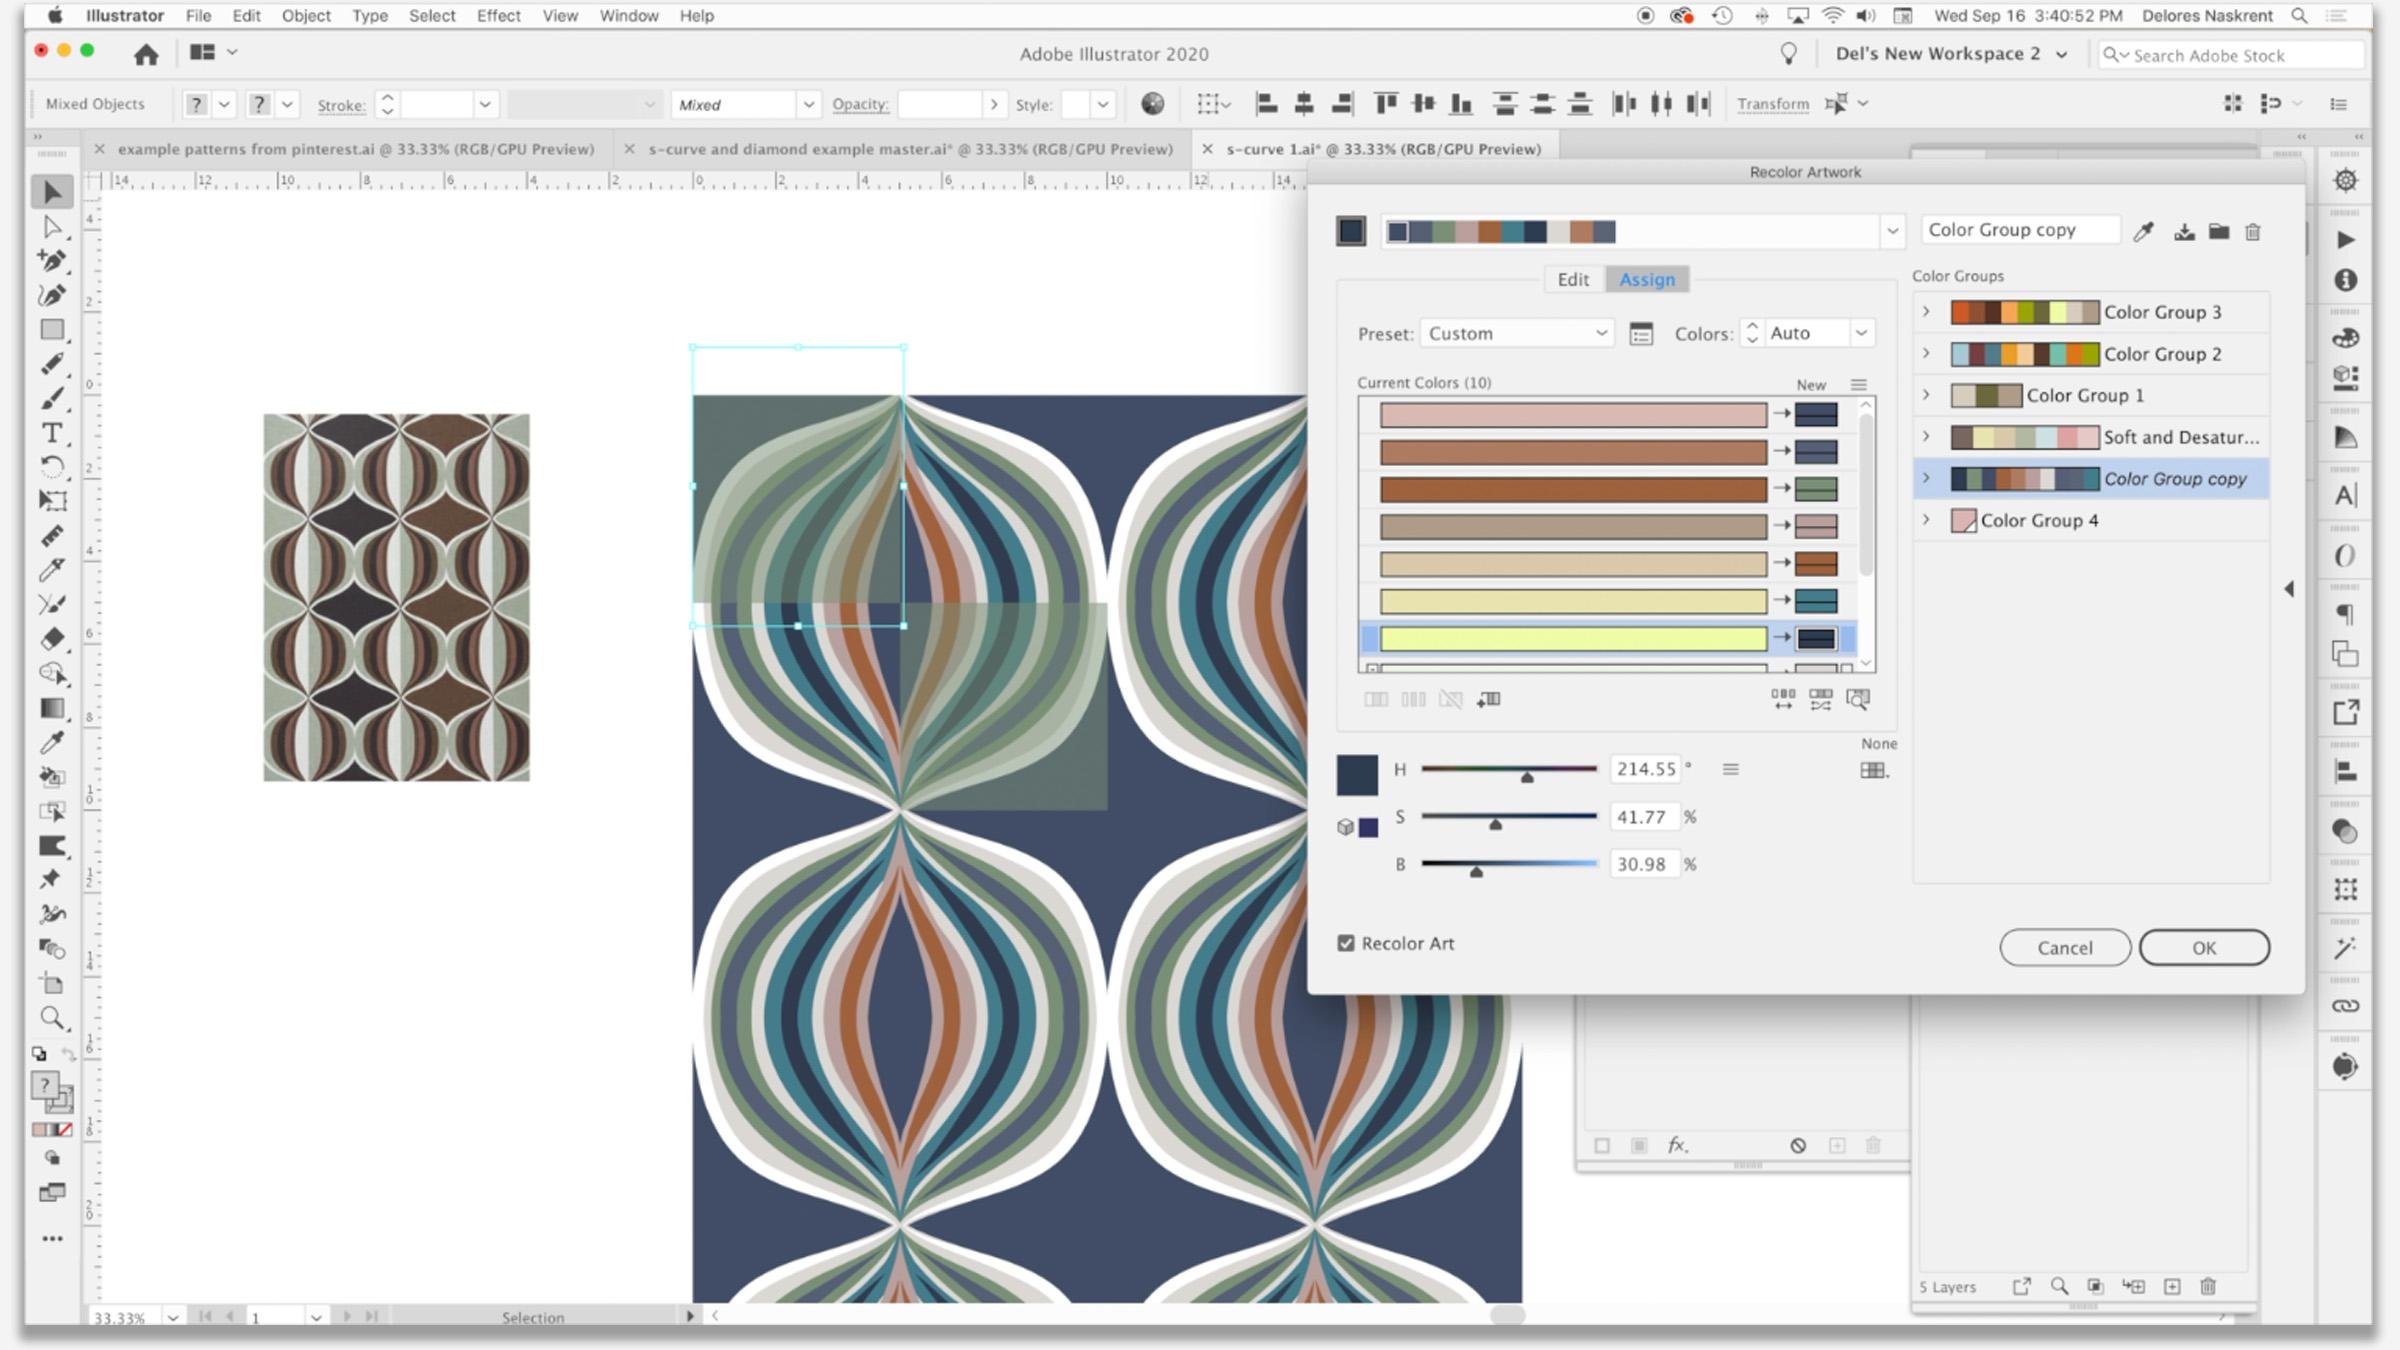This screenshot has height=1350, width=2400.
Task: Open the Effect menu
Action: click(x=498, y=16)
